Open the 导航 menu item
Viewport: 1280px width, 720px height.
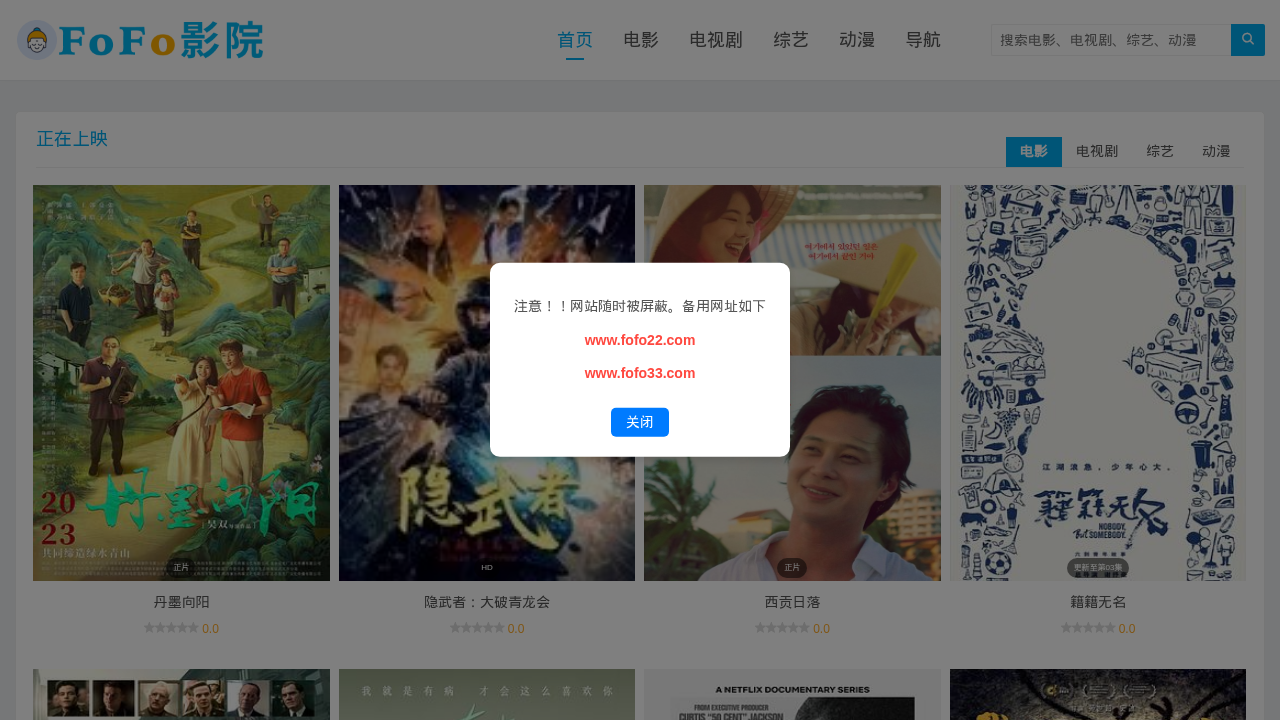(923, 40)
